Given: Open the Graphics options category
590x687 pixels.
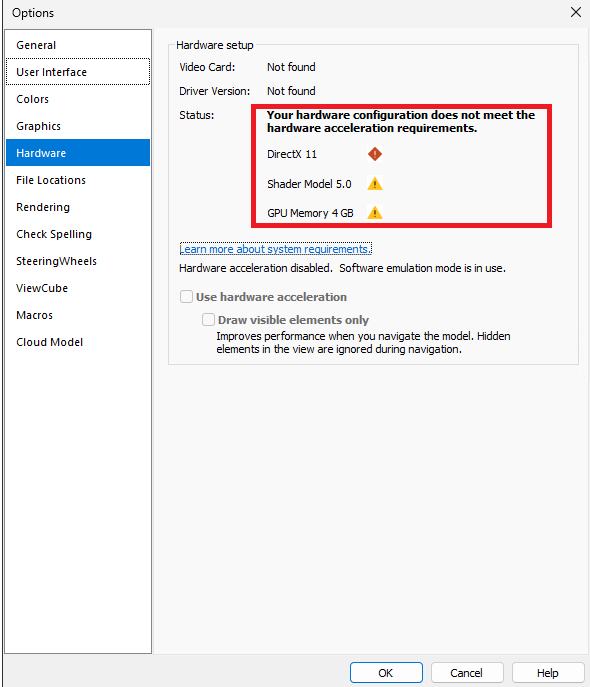Looking at the screenshot, I should click(78, 126).
